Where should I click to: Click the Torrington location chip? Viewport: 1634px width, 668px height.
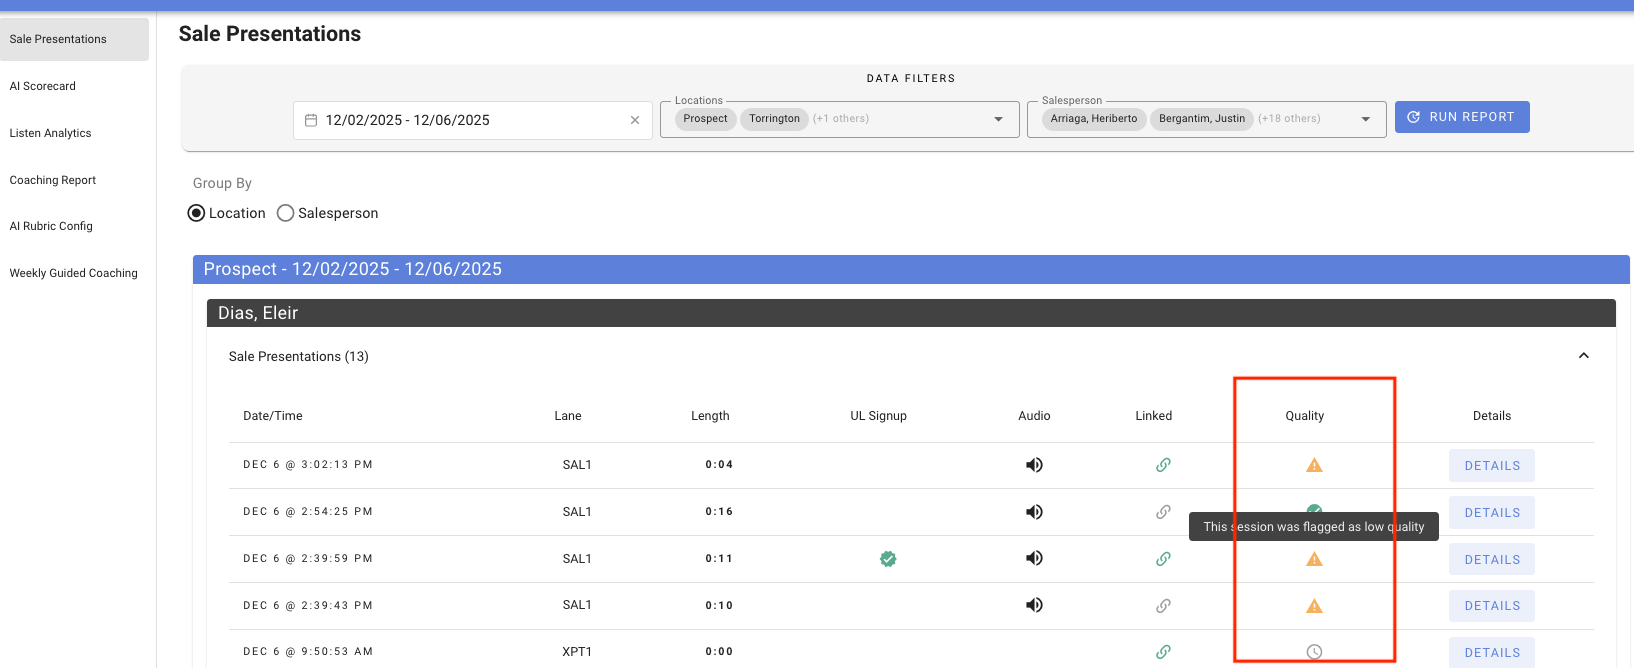(774, 119)
